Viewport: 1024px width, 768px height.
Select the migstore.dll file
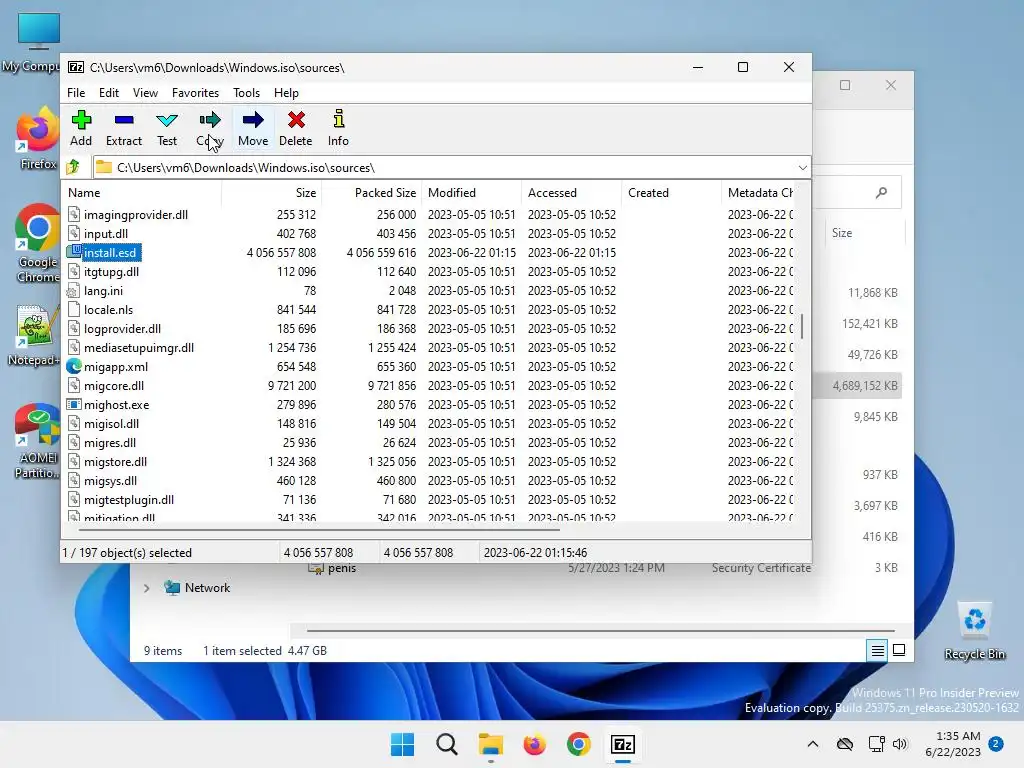pos(115,462)
